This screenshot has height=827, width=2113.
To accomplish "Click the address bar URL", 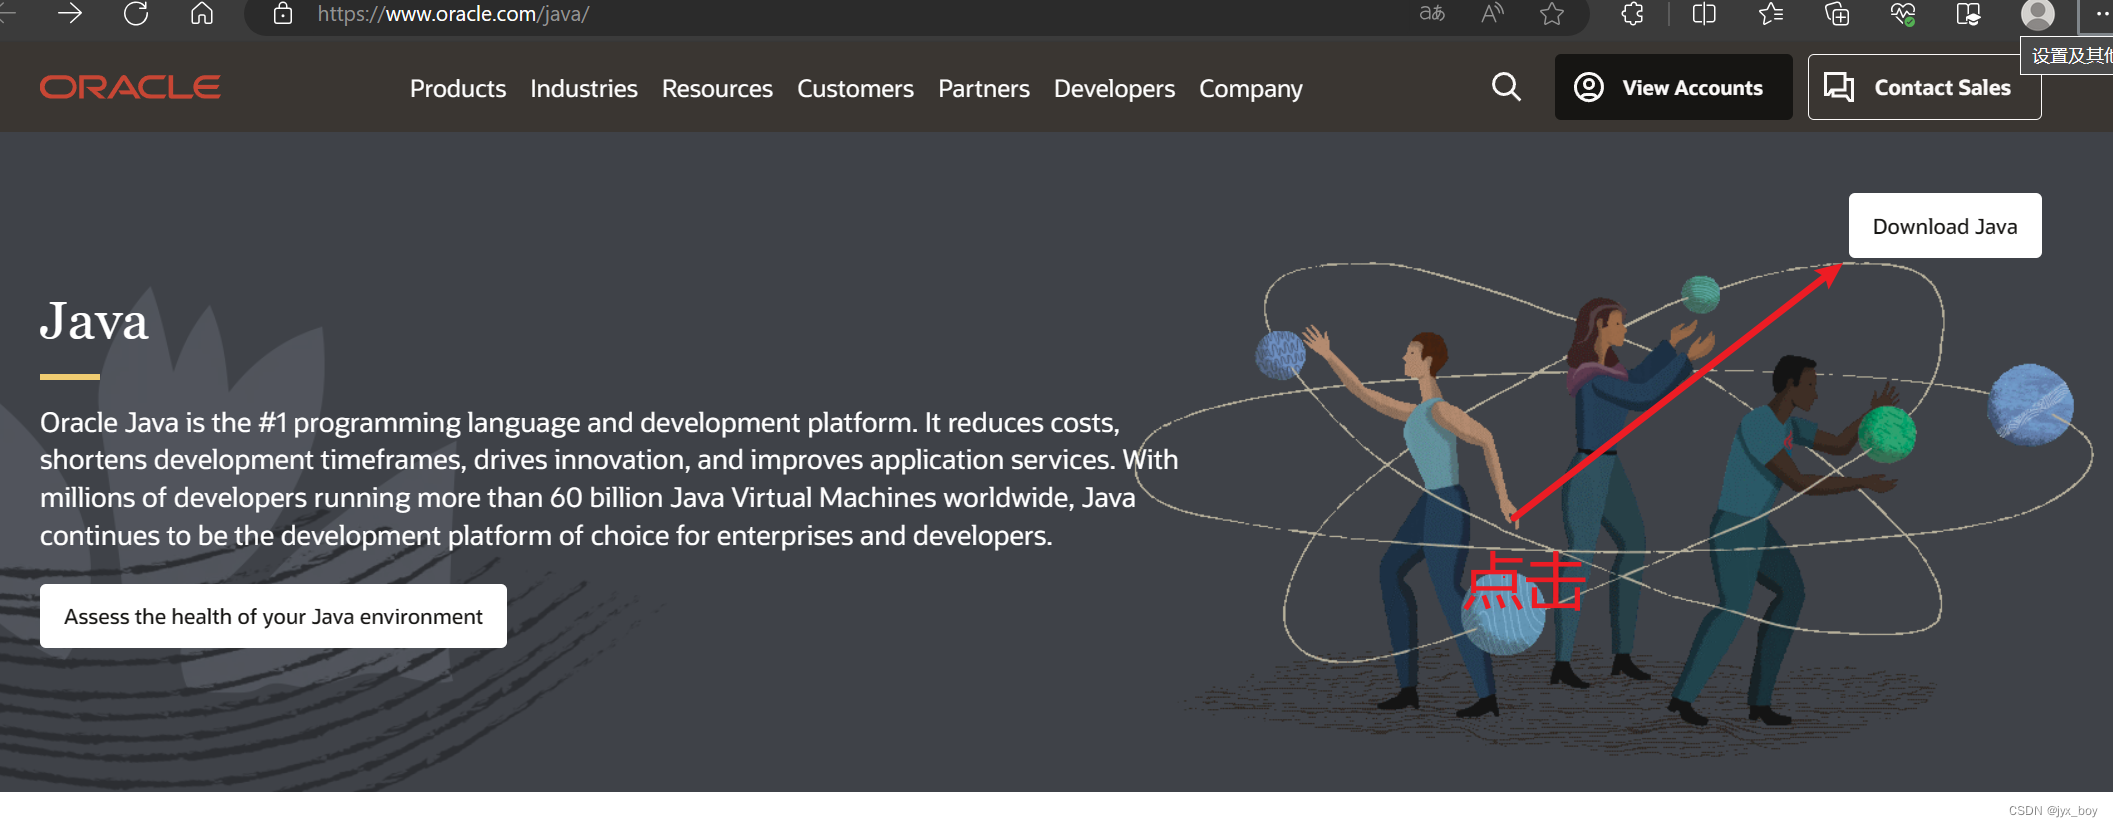I will tap(453, 14).
